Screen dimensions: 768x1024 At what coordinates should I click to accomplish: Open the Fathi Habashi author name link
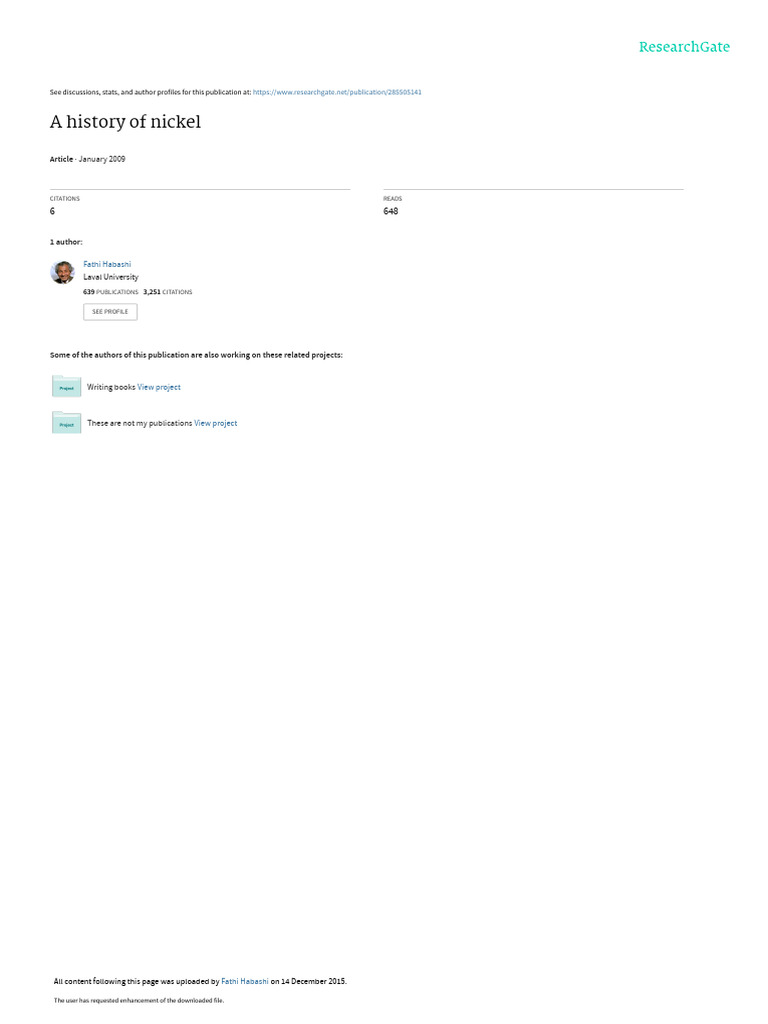click(x=107, y=264)
